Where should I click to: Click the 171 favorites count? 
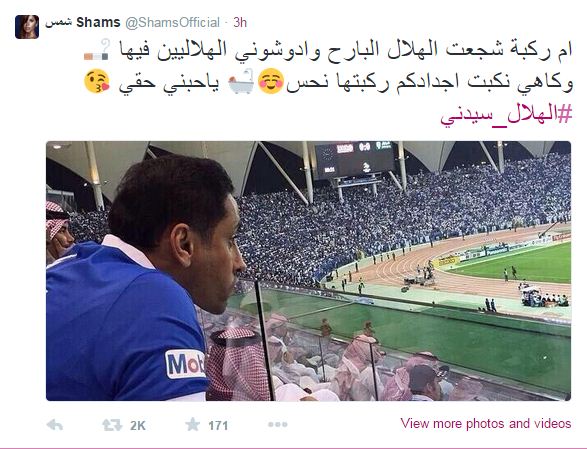(x=218, y=425)
